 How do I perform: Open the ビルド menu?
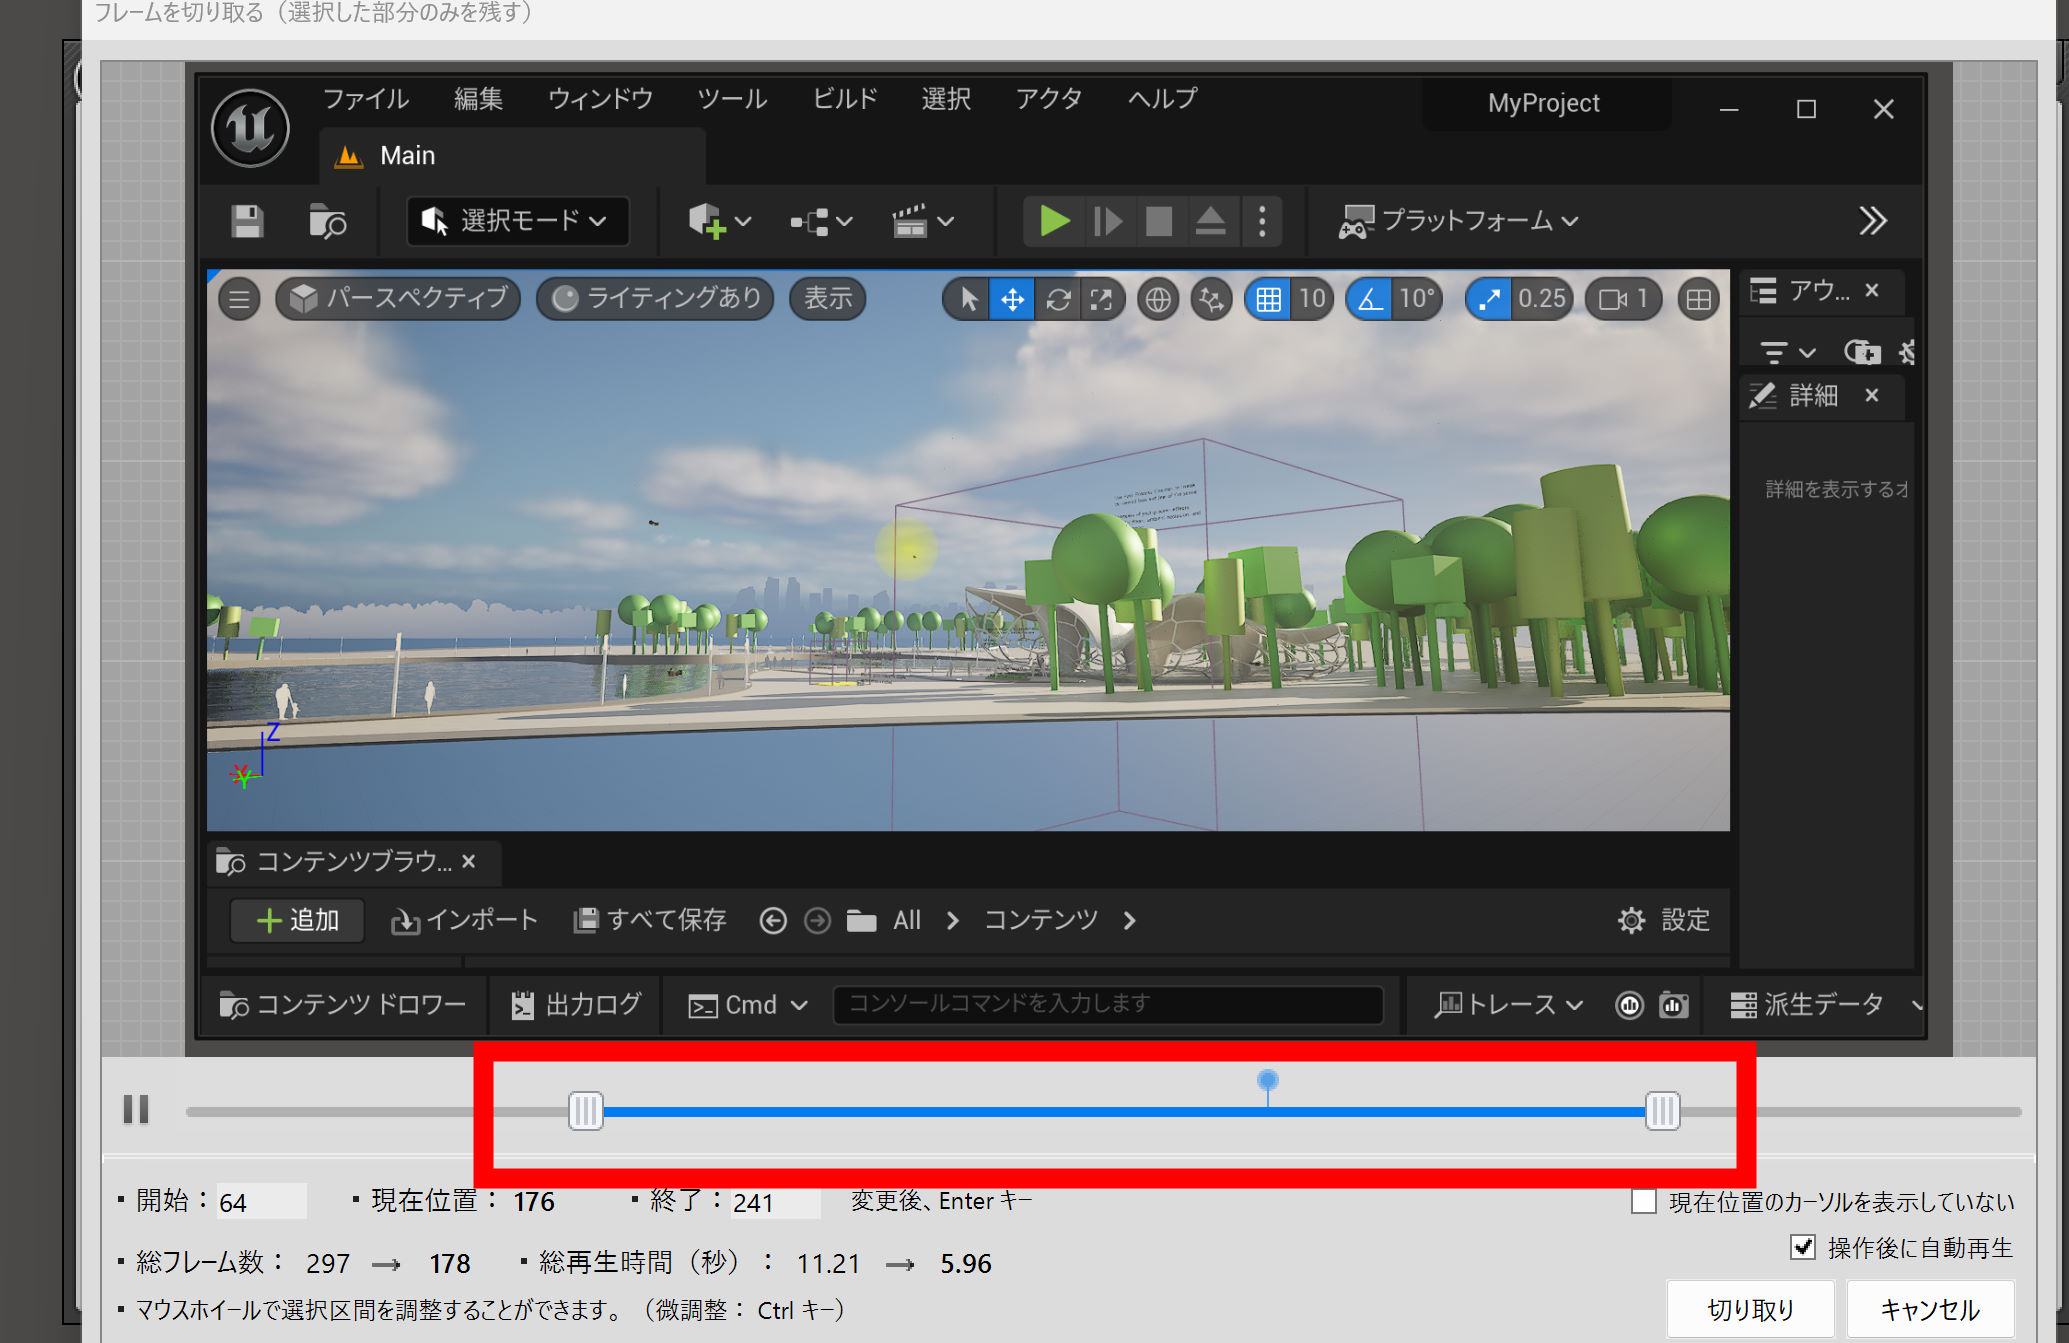(x=844, y=99)
